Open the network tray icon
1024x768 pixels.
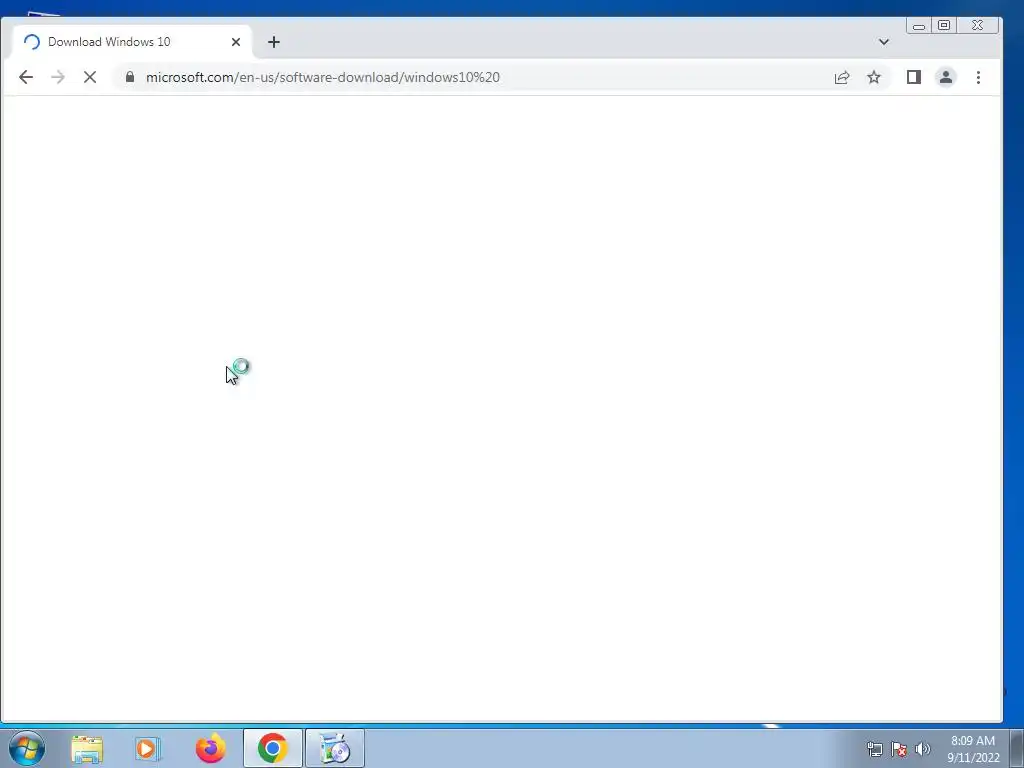[x=874, y=749]
